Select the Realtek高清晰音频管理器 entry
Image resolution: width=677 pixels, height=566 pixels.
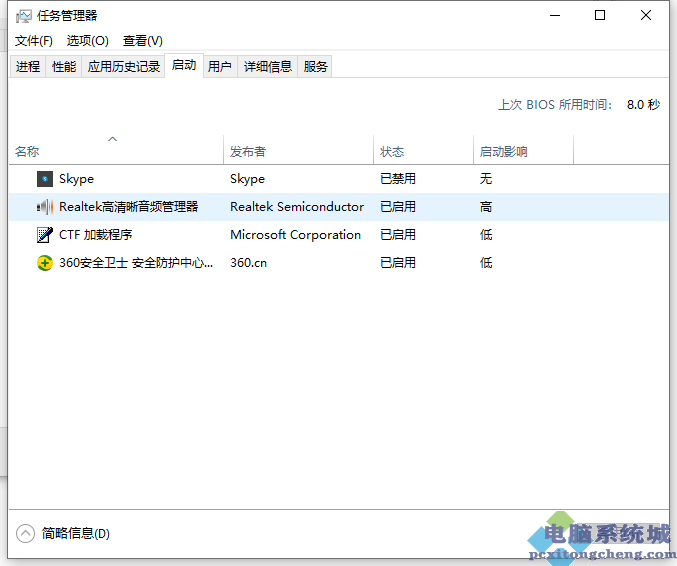point(129,207)
